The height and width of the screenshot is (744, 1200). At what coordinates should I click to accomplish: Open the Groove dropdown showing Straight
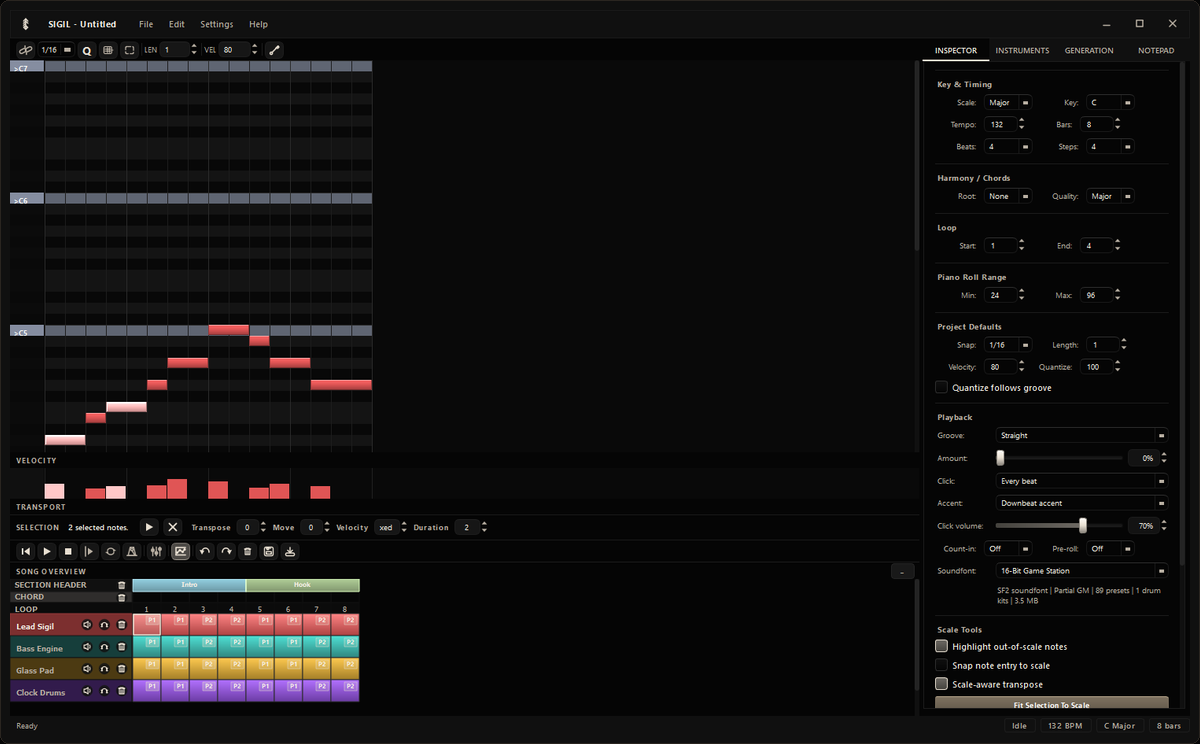point(1082,435)
